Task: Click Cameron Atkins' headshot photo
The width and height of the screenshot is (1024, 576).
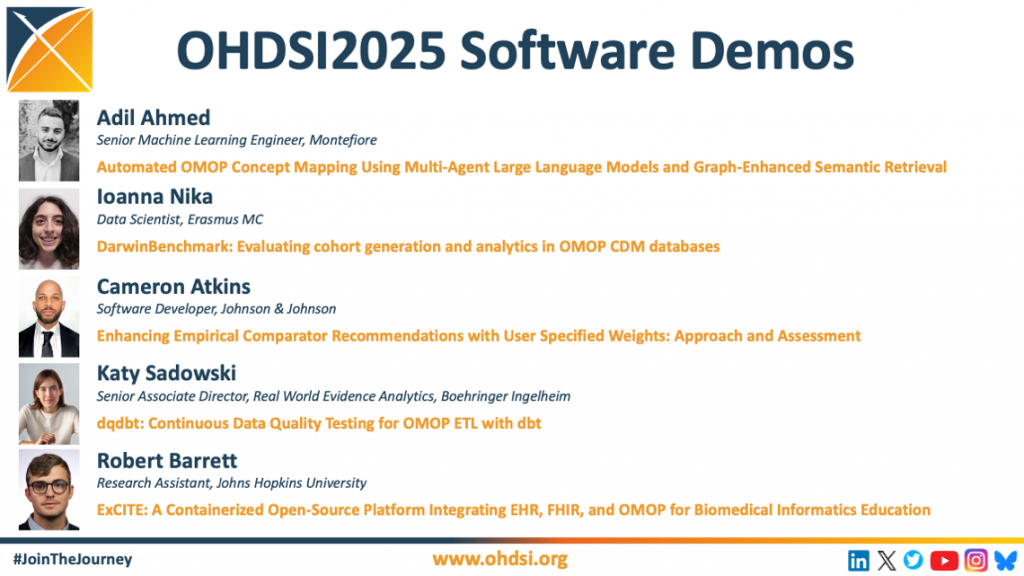Action: coord(49,318)
